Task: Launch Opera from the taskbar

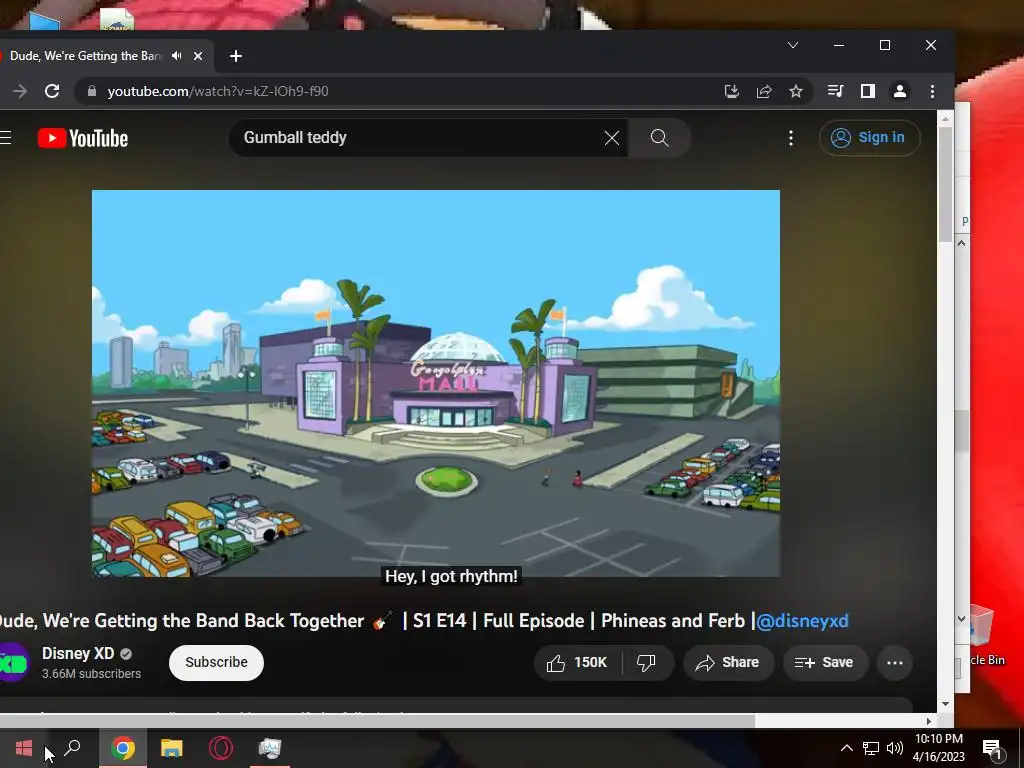Action: (x=221, y=748)
